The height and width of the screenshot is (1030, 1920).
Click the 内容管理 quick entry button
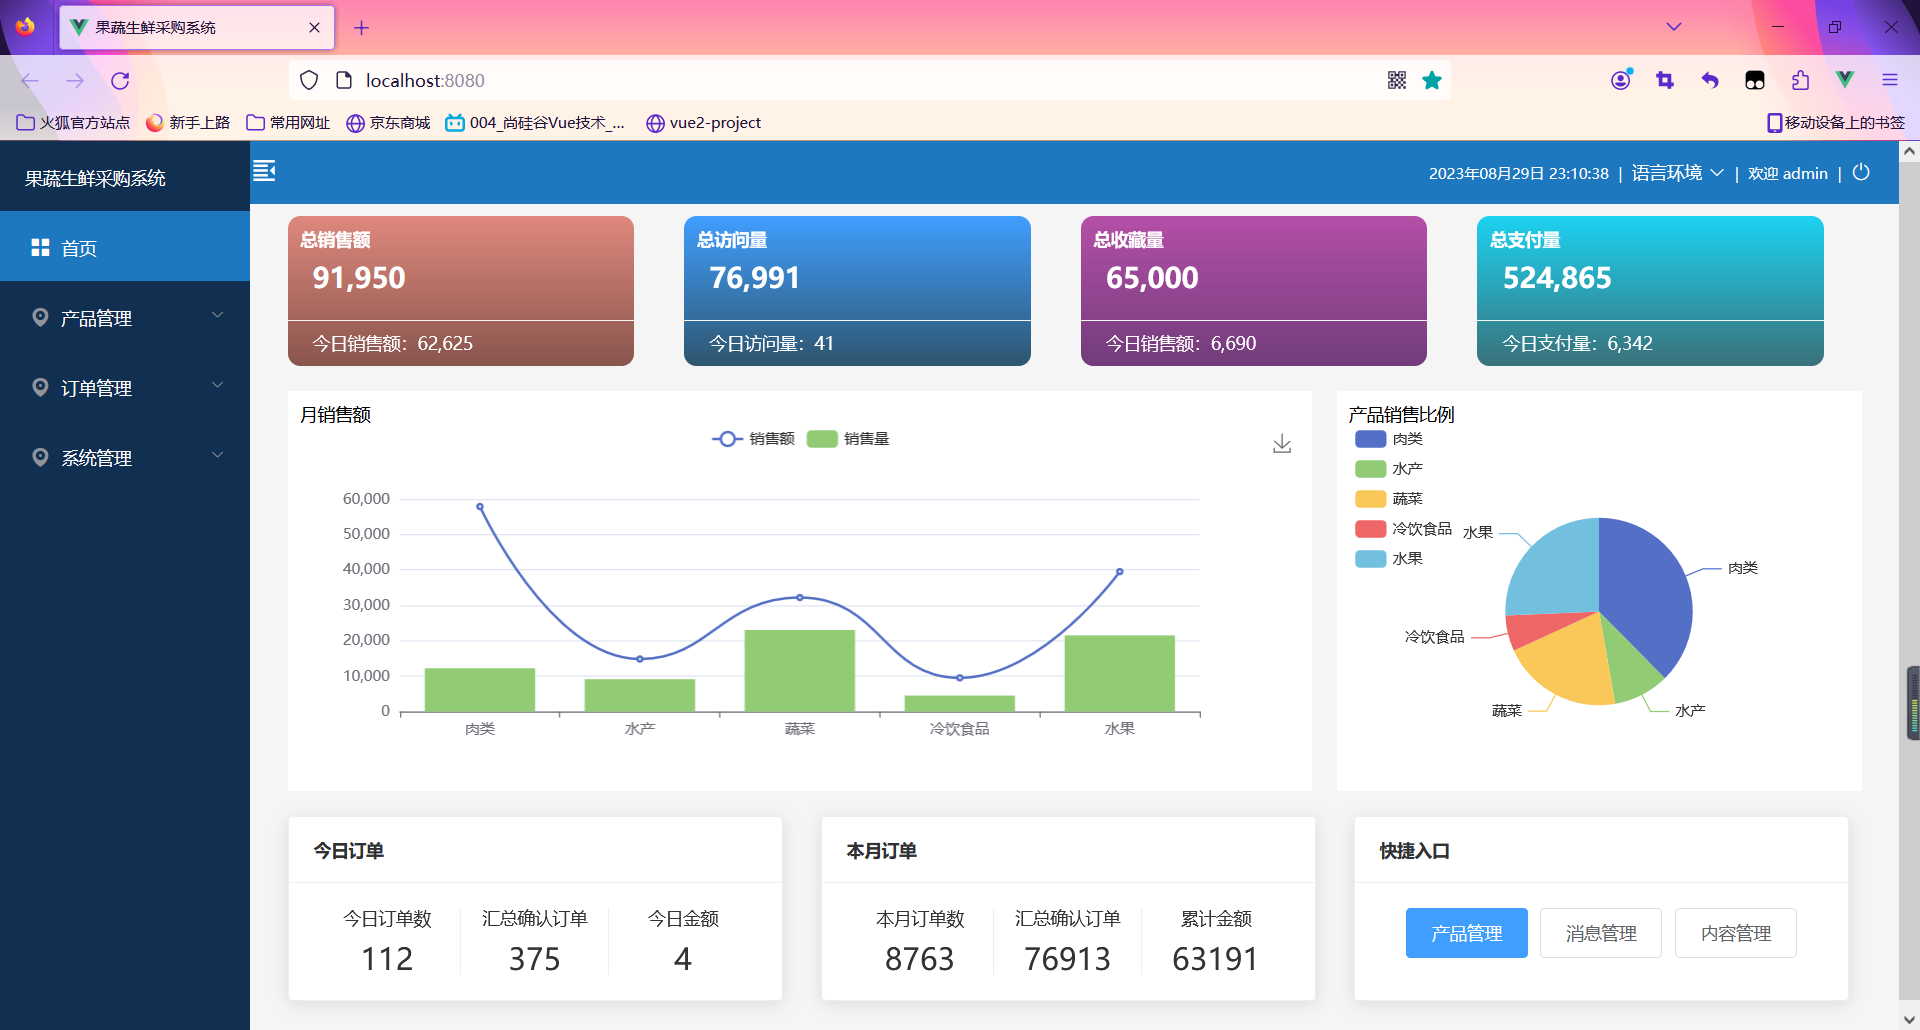click(x=1736, y=933)
